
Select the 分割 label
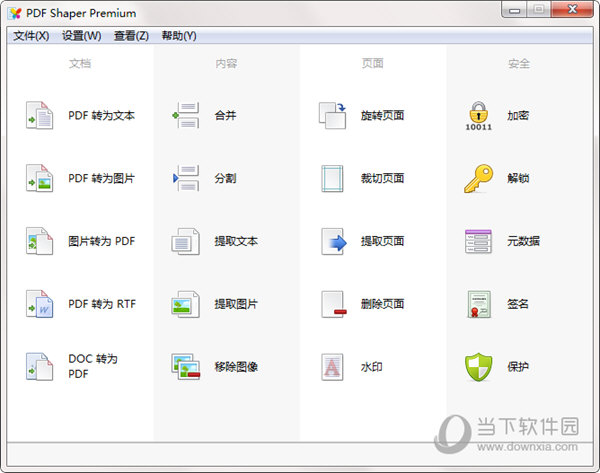pyautogui.click(x=225, y=178)
